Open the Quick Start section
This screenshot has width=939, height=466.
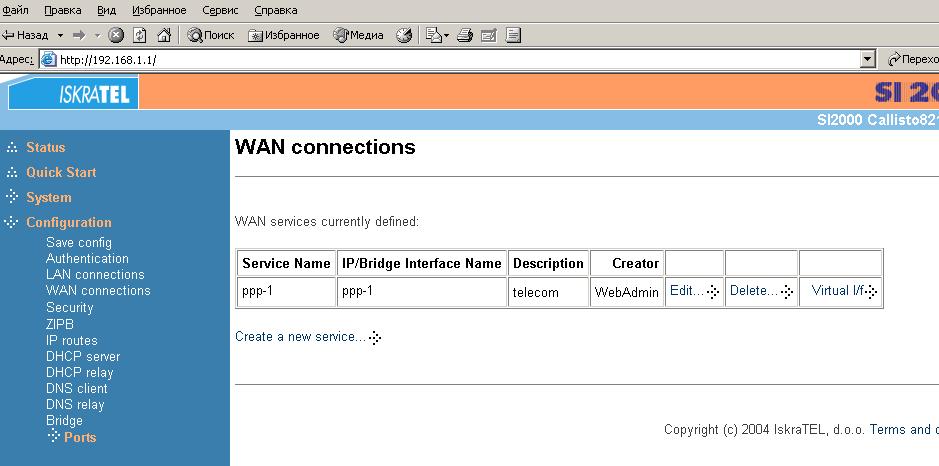click(61, 173)
